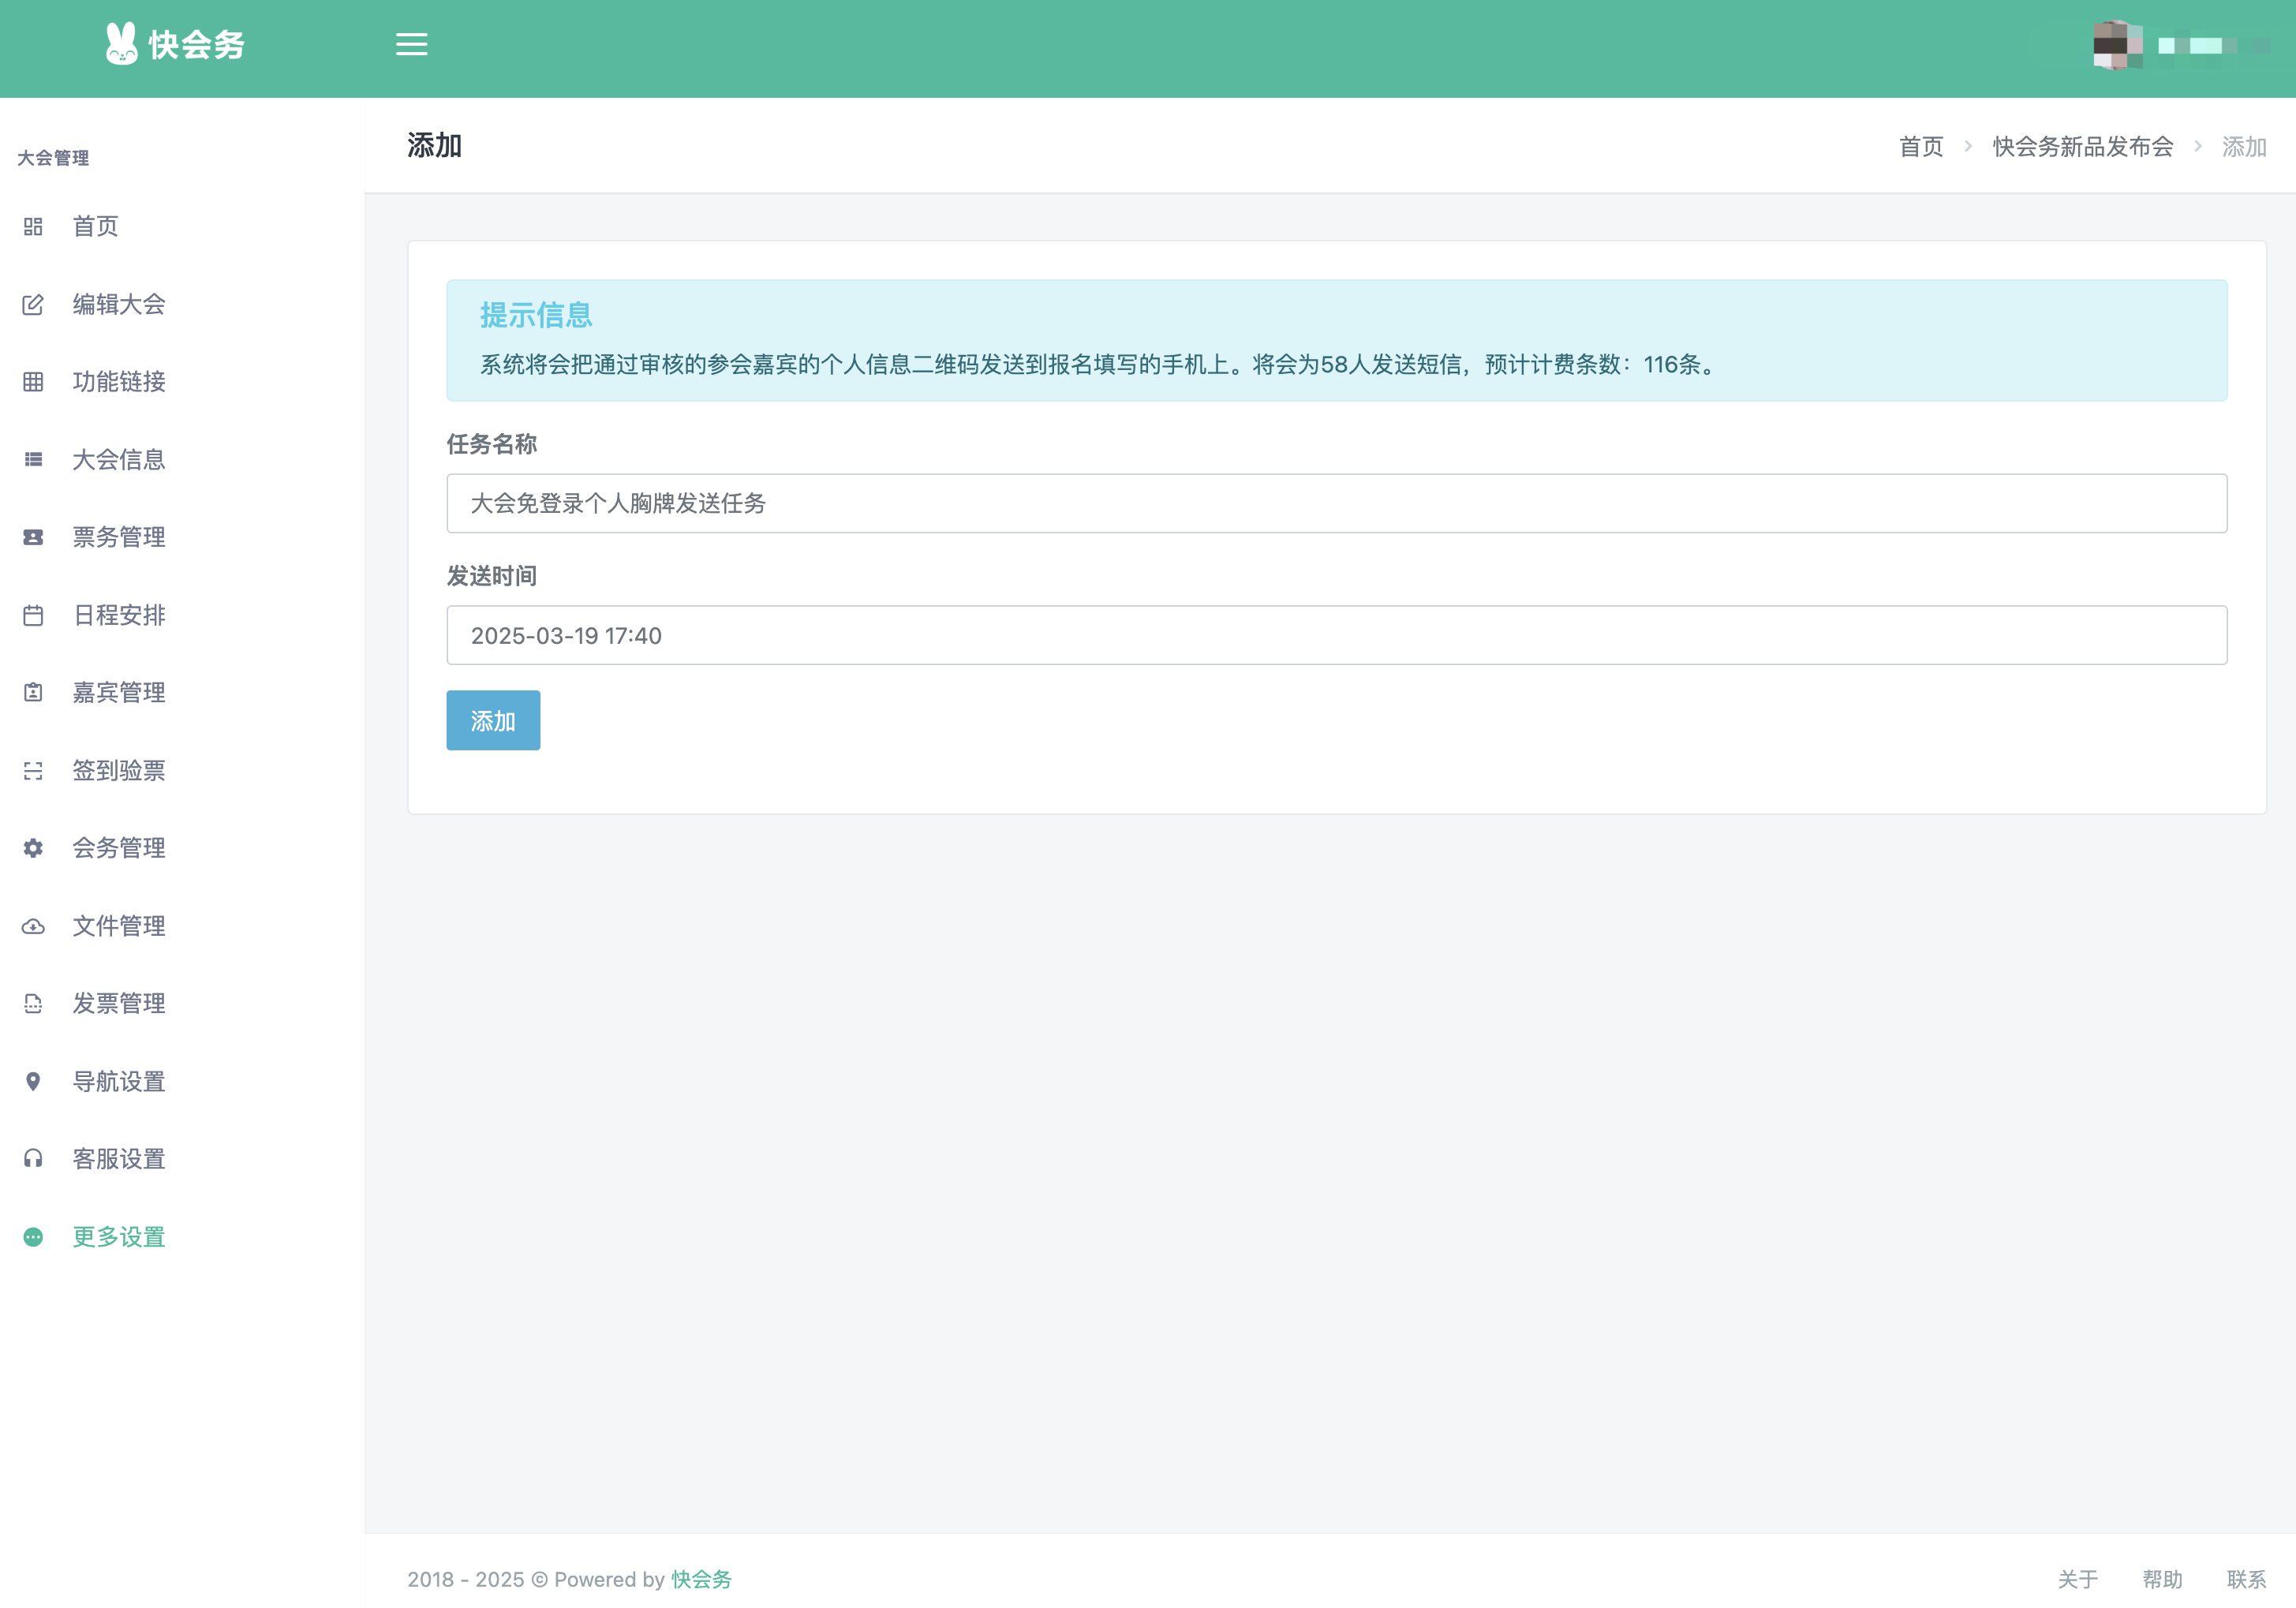The width and height of the screenshot is (2296, 1608).
Task: Focus the 任务名称 input field
Action: click(x=1336, y=503)
